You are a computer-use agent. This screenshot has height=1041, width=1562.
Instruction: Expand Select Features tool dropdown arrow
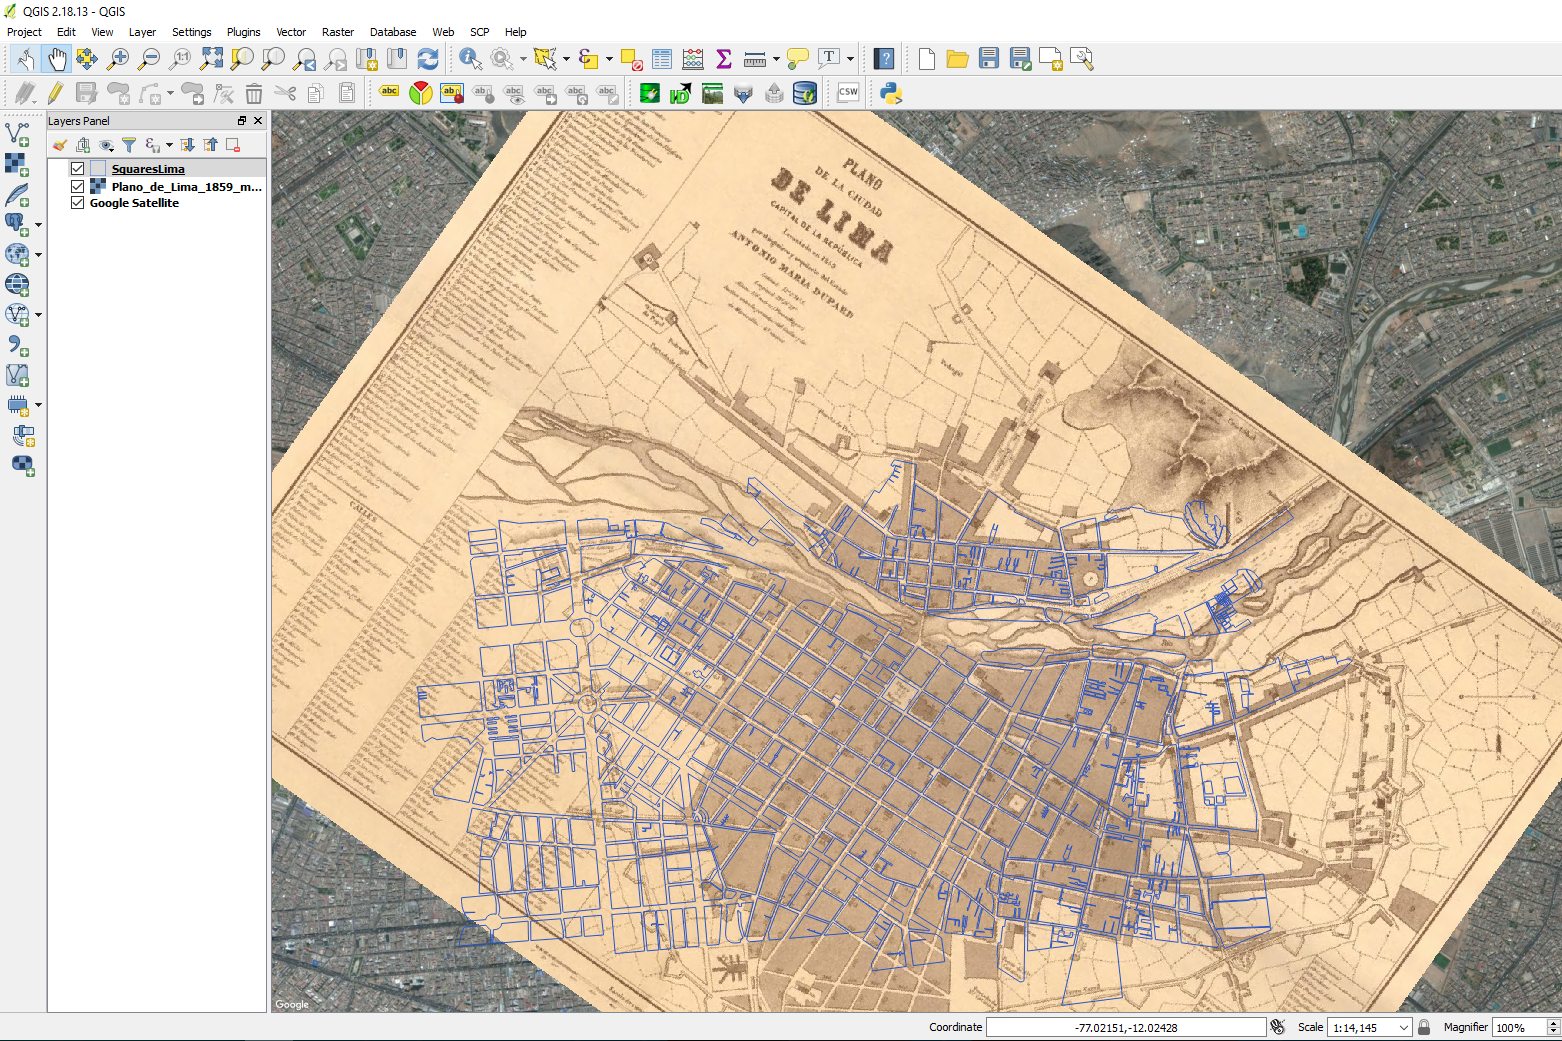[566, 59]
